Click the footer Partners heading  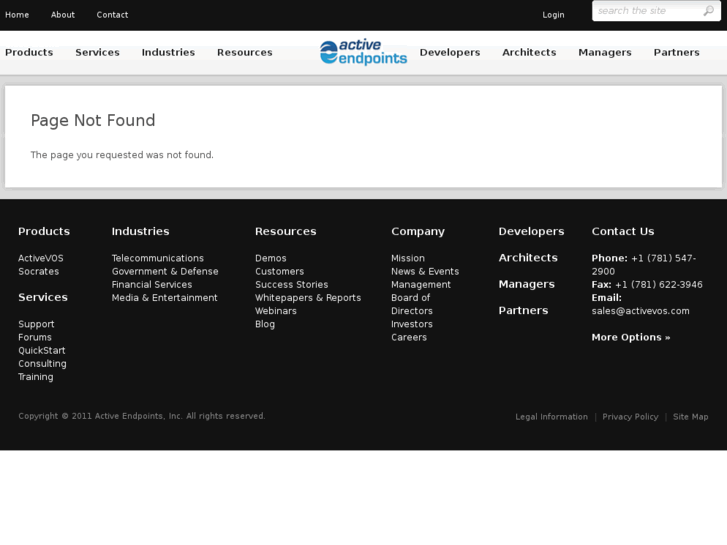coord(523,311)
